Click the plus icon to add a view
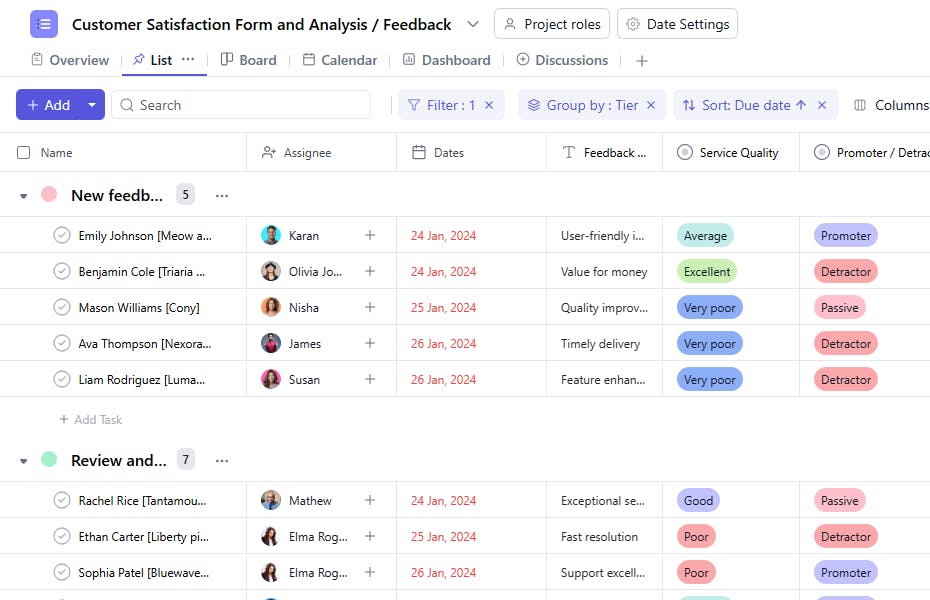 click(642, 61)
